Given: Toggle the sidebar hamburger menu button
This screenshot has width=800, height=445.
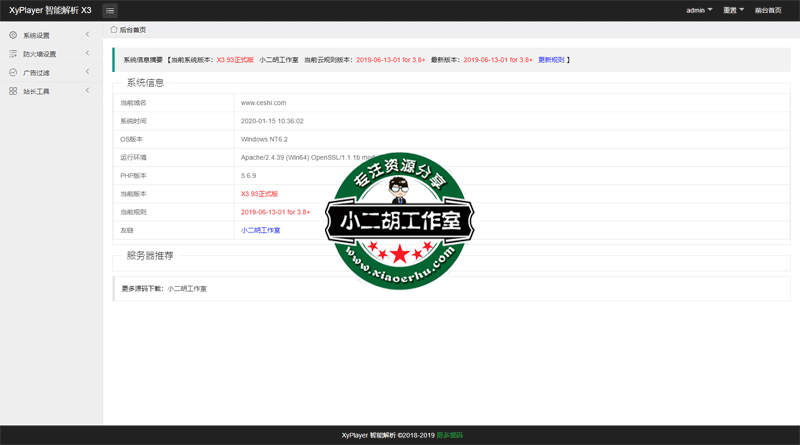Looking at the screenshot, I should [110, 11].
